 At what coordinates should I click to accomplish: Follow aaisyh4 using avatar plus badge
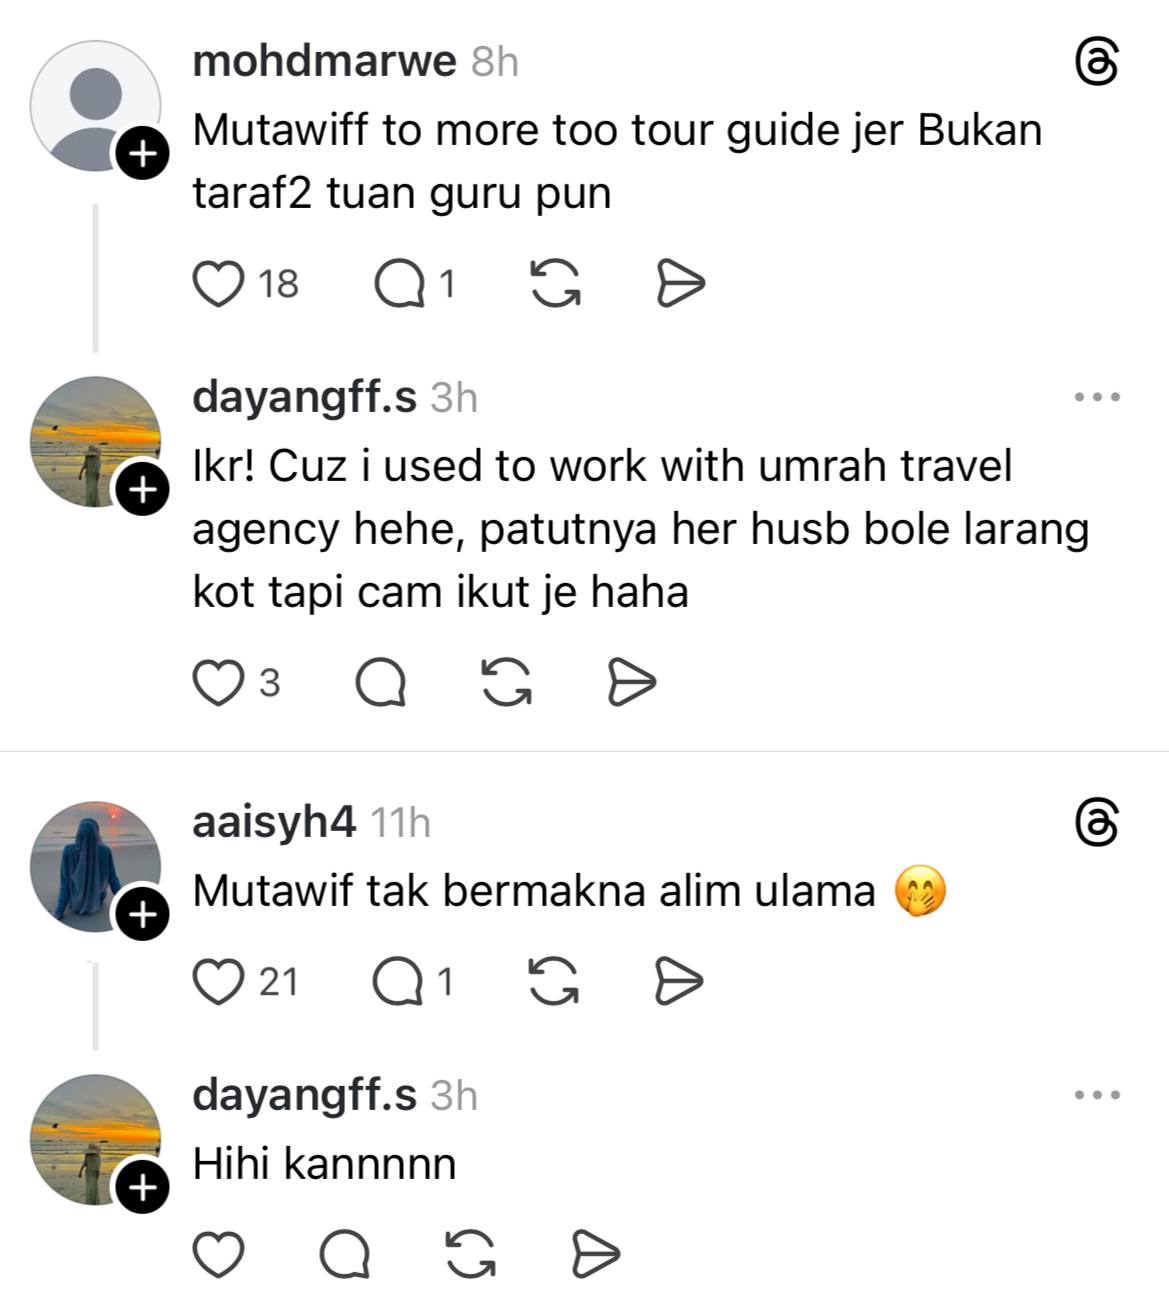tap(143, 914)
